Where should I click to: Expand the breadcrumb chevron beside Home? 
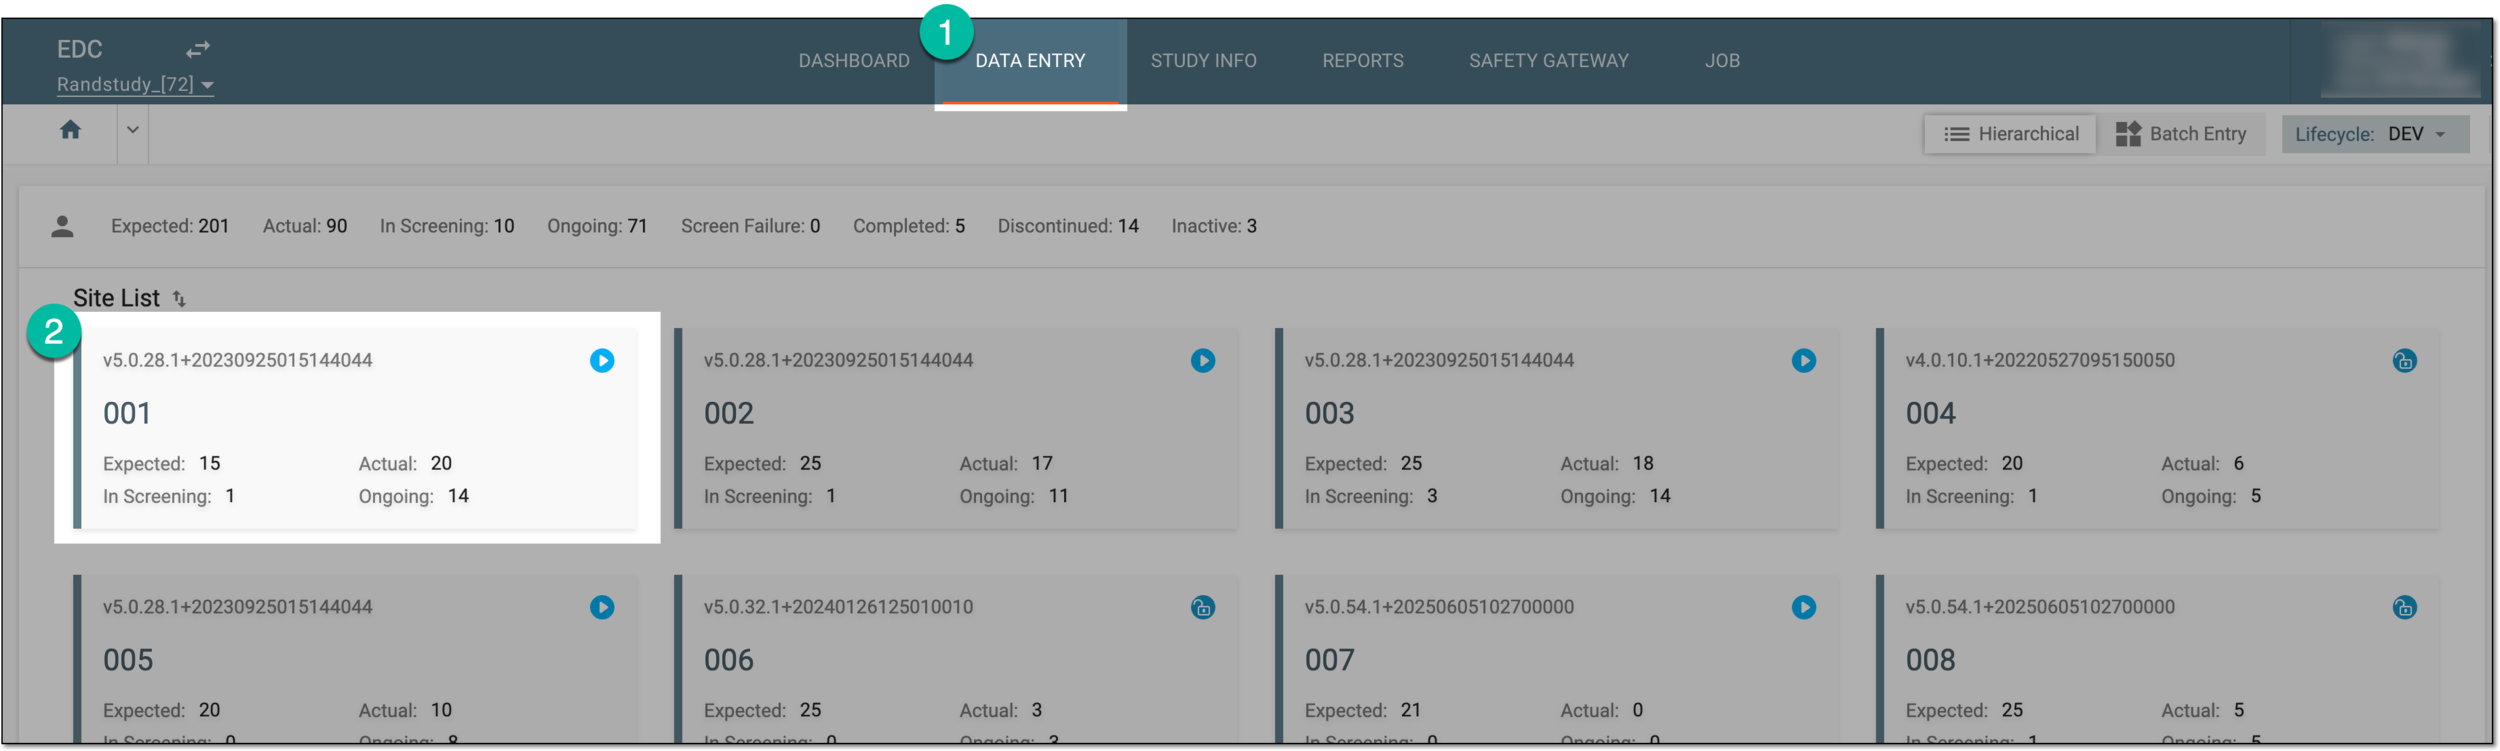point(132,130)
